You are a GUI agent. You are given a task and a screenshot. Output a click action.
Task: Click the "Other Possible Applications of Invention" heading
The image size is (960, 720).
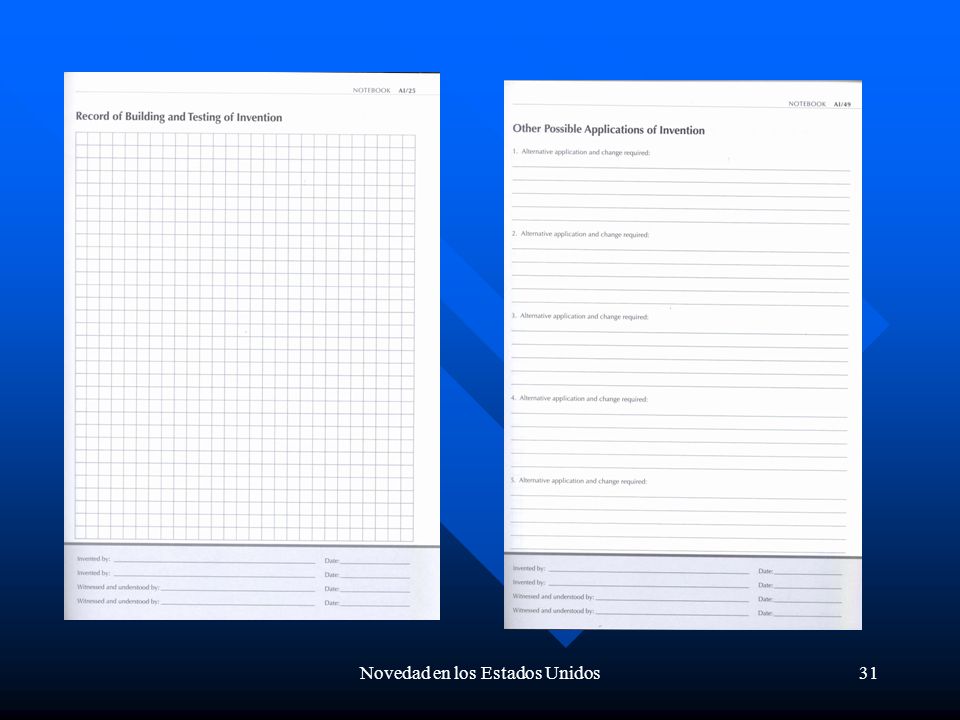pyautogui.click(x=609, y=129)
